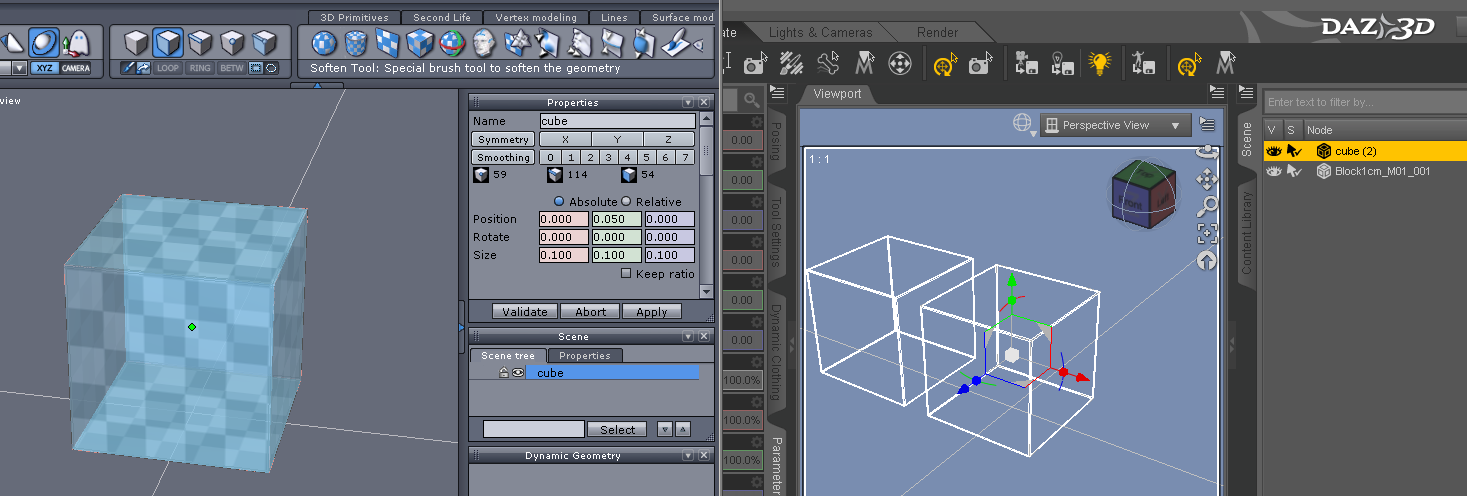Viewport: 1467px width, 496px height.
Task: Toggle the XYZ manipulator mode
Action: tap(43, 68)
